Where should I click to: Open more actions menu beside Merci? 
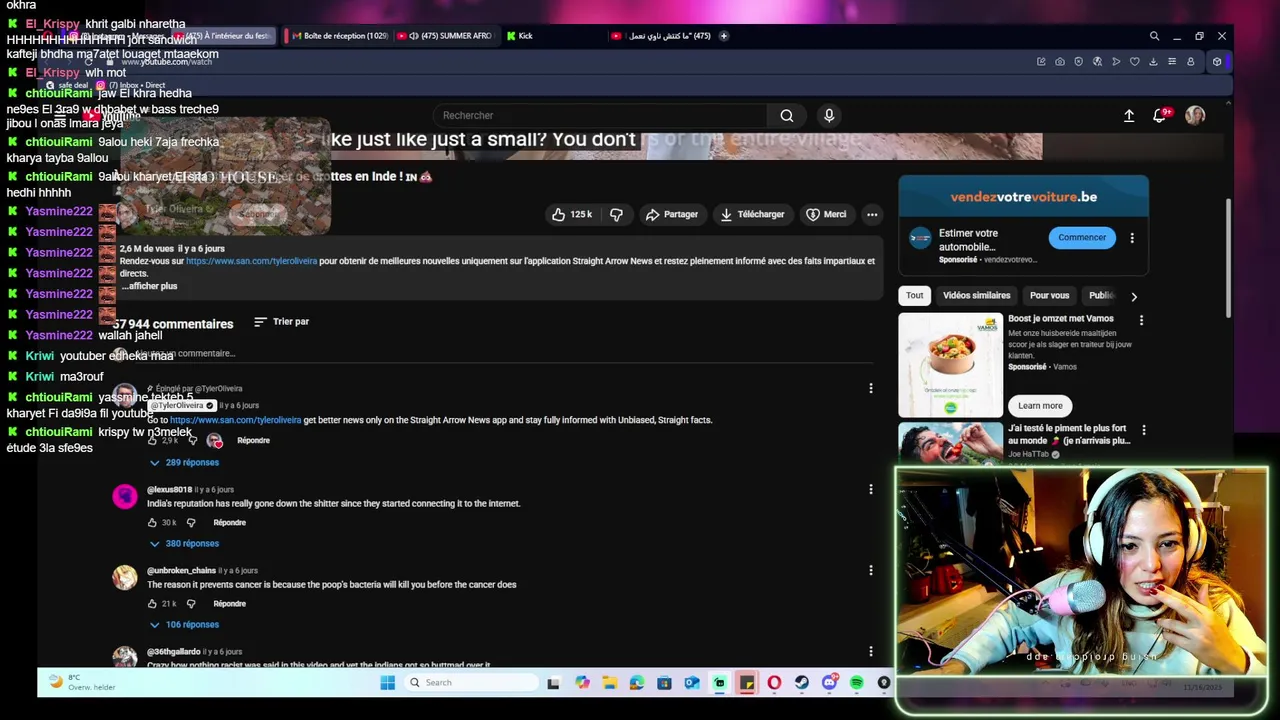[872, 214]
